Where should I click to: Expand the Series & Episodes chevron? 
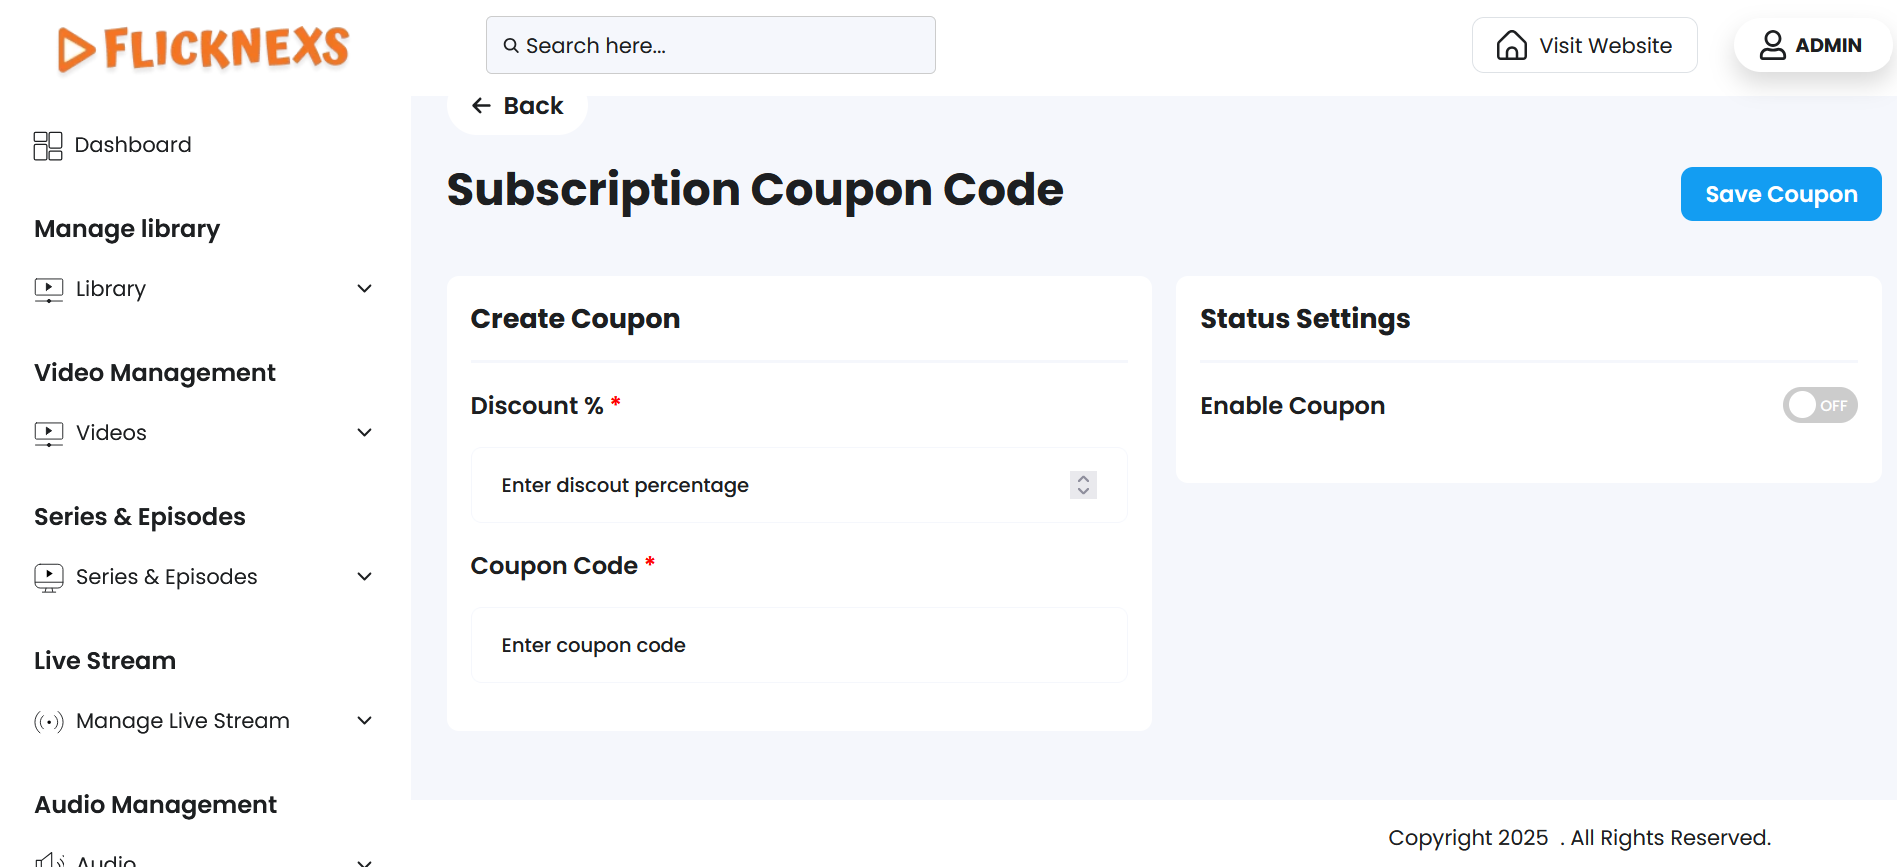click(x=365, y=577)
